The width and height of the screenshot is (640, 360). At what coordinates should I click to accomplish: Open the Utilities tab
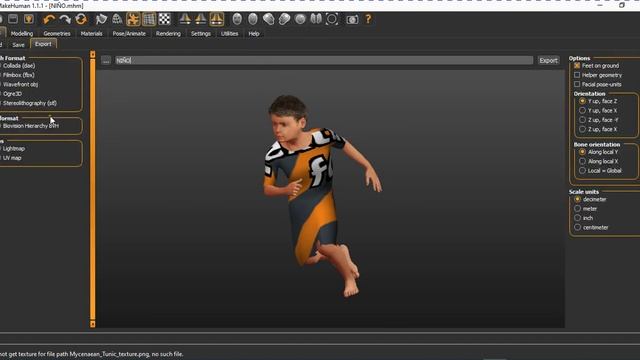229,33
